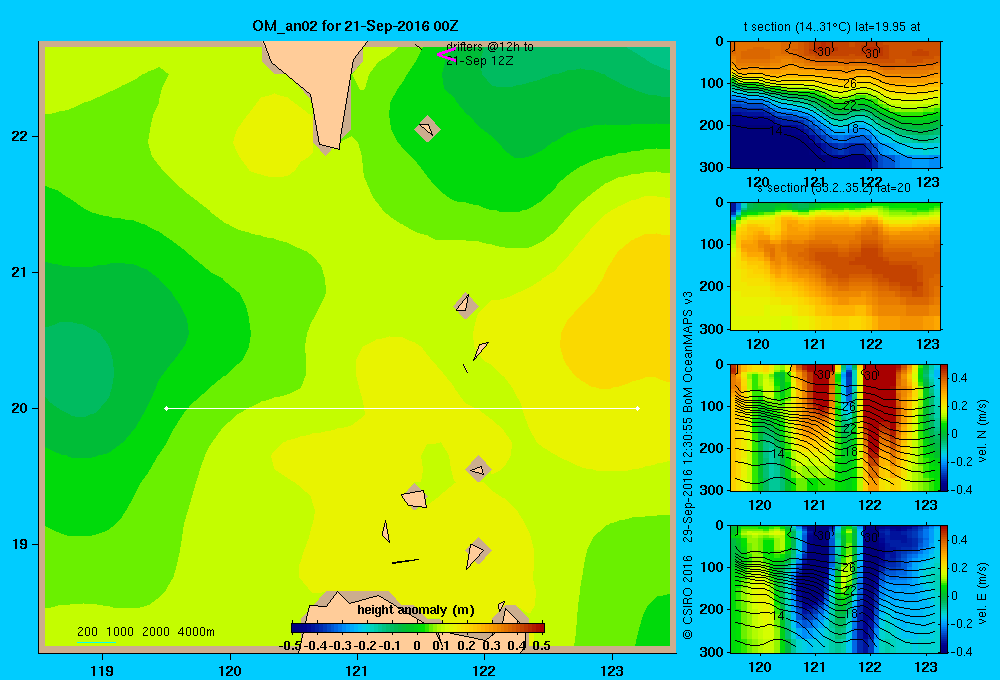1000x680 pixels.
Task: Click latitude label "20" on main map axis
Action: (x=20, y=408)
